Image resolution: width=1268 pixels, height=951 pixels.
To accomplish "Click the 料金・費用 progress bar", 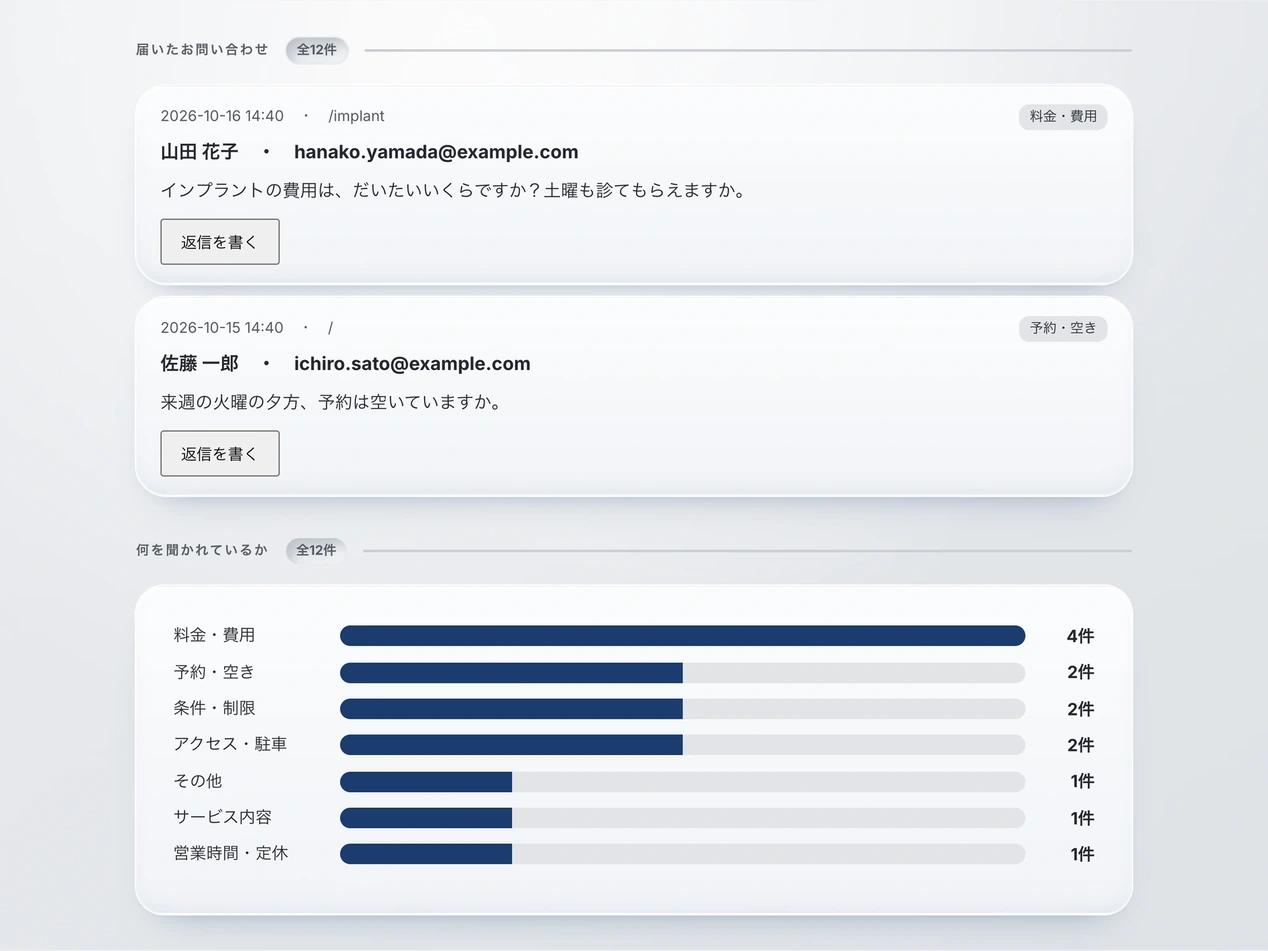I will point(683,636).
